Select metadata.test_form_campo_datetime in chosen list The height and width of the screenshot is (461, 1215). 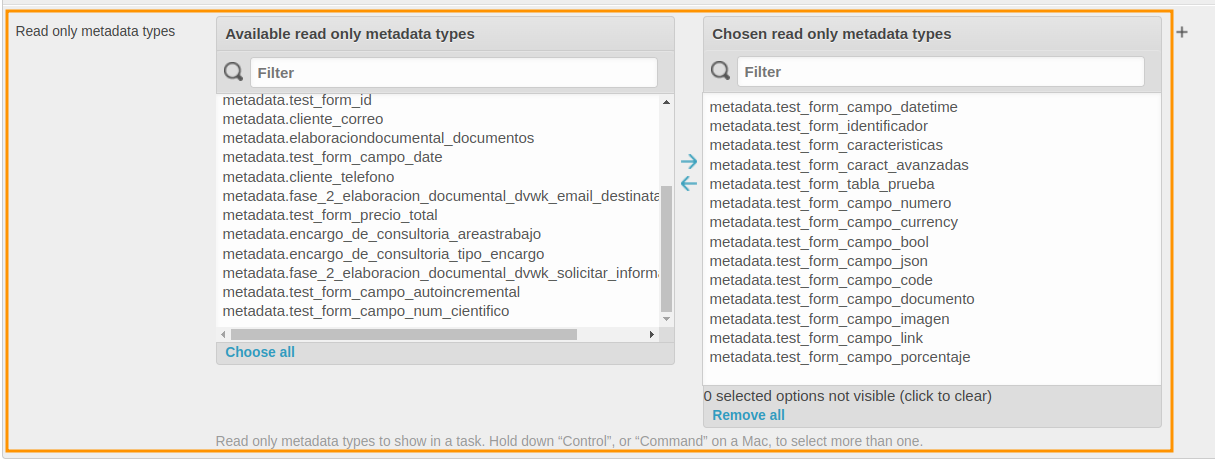coord(833,107)
